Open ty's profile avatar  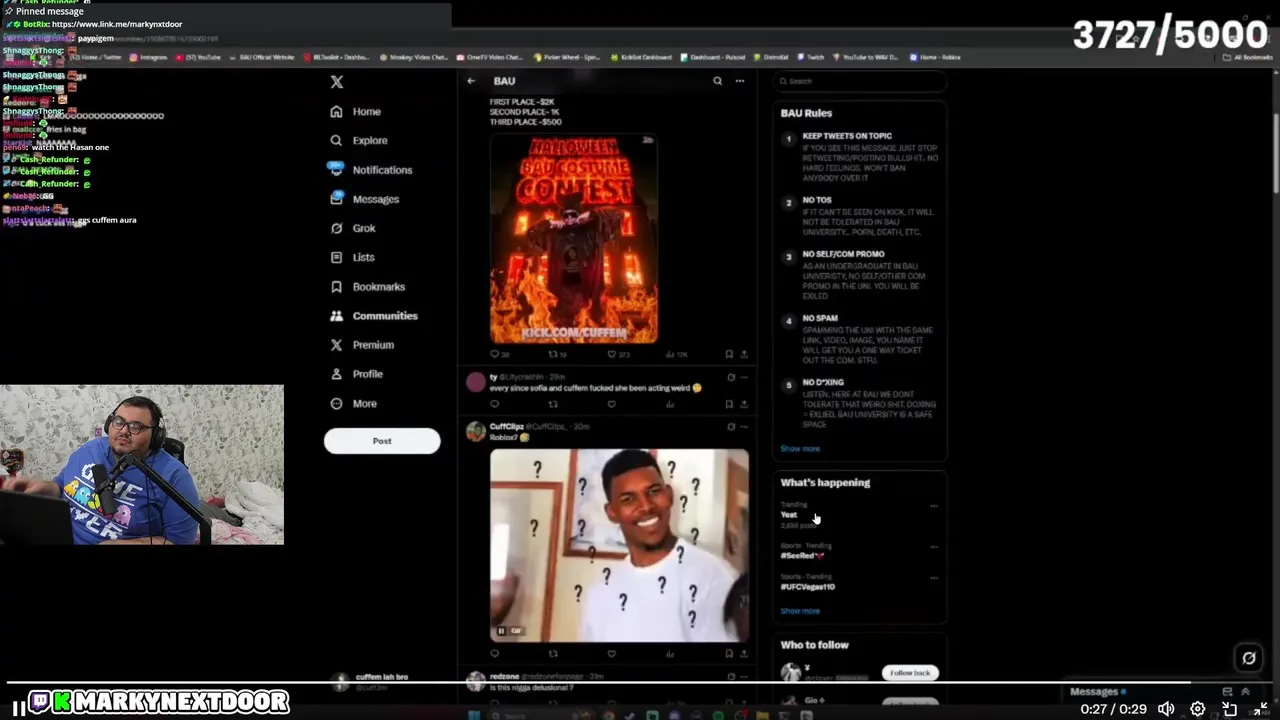click(476, 382)
